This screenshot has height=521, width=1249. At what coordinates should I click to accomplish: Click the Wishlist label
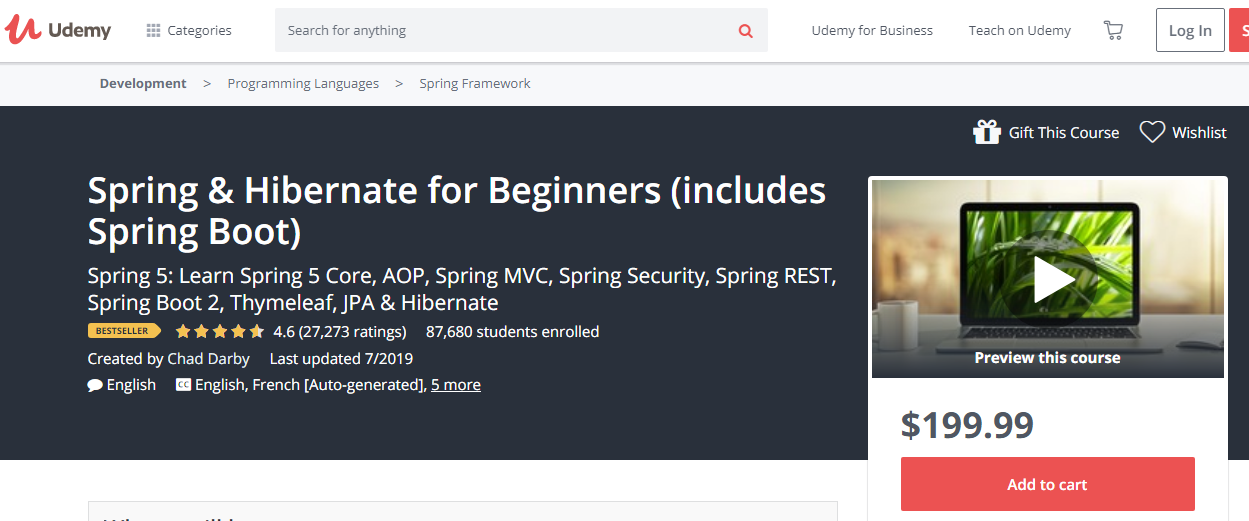[1199, 132]
